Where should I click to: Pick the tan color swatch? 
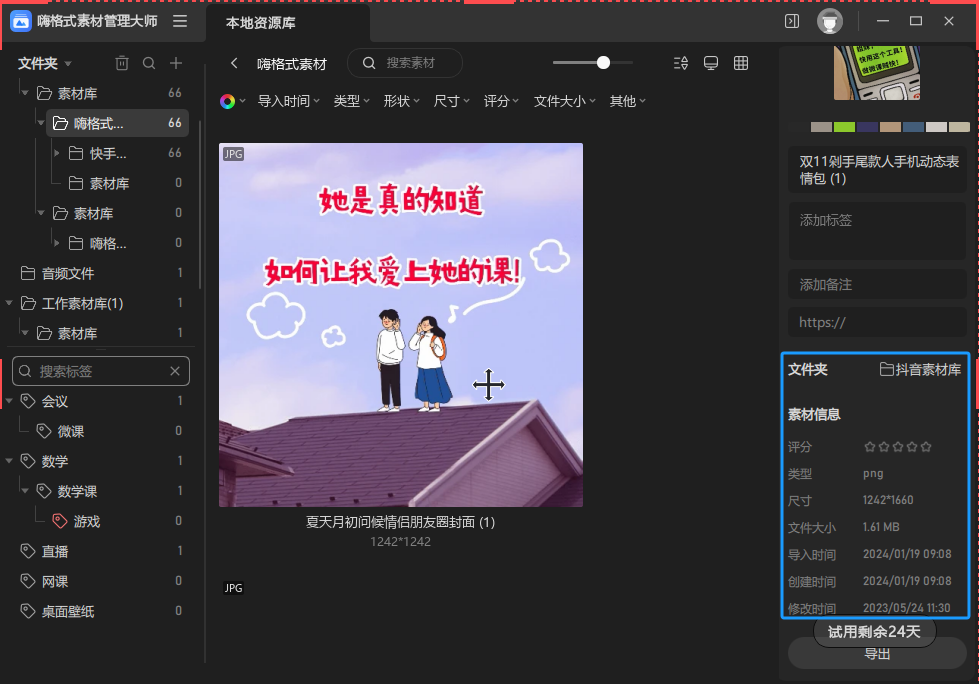point(890,127)
